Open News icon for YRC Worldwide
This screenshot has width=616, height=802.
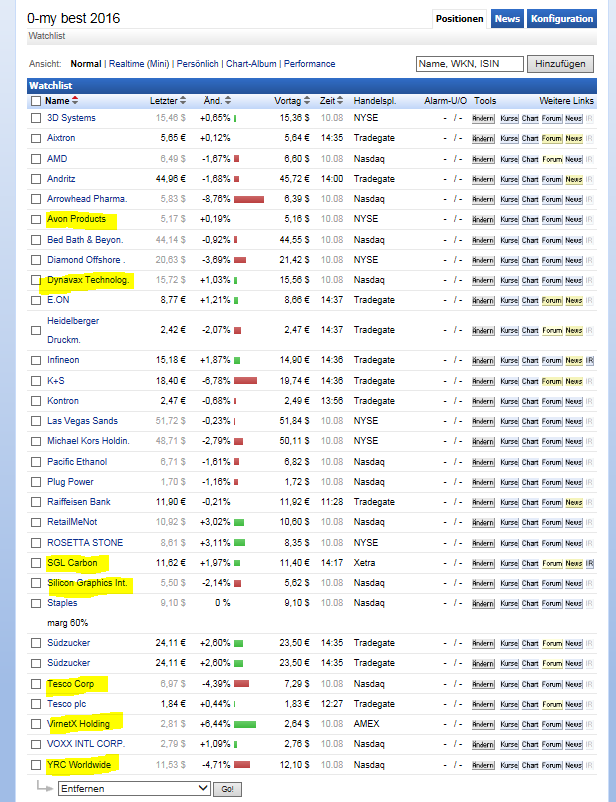coord(573,765)
